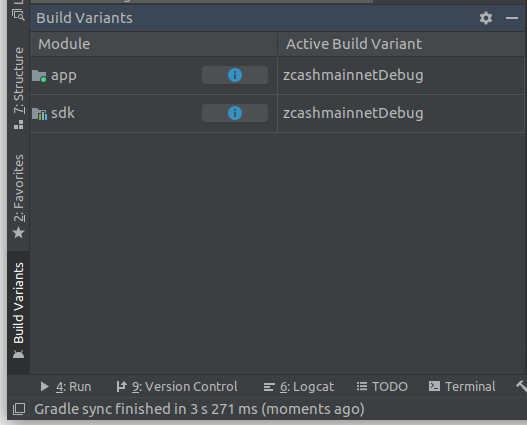Show the Logcat tool window
527x425 pixels.
point(298,387)
